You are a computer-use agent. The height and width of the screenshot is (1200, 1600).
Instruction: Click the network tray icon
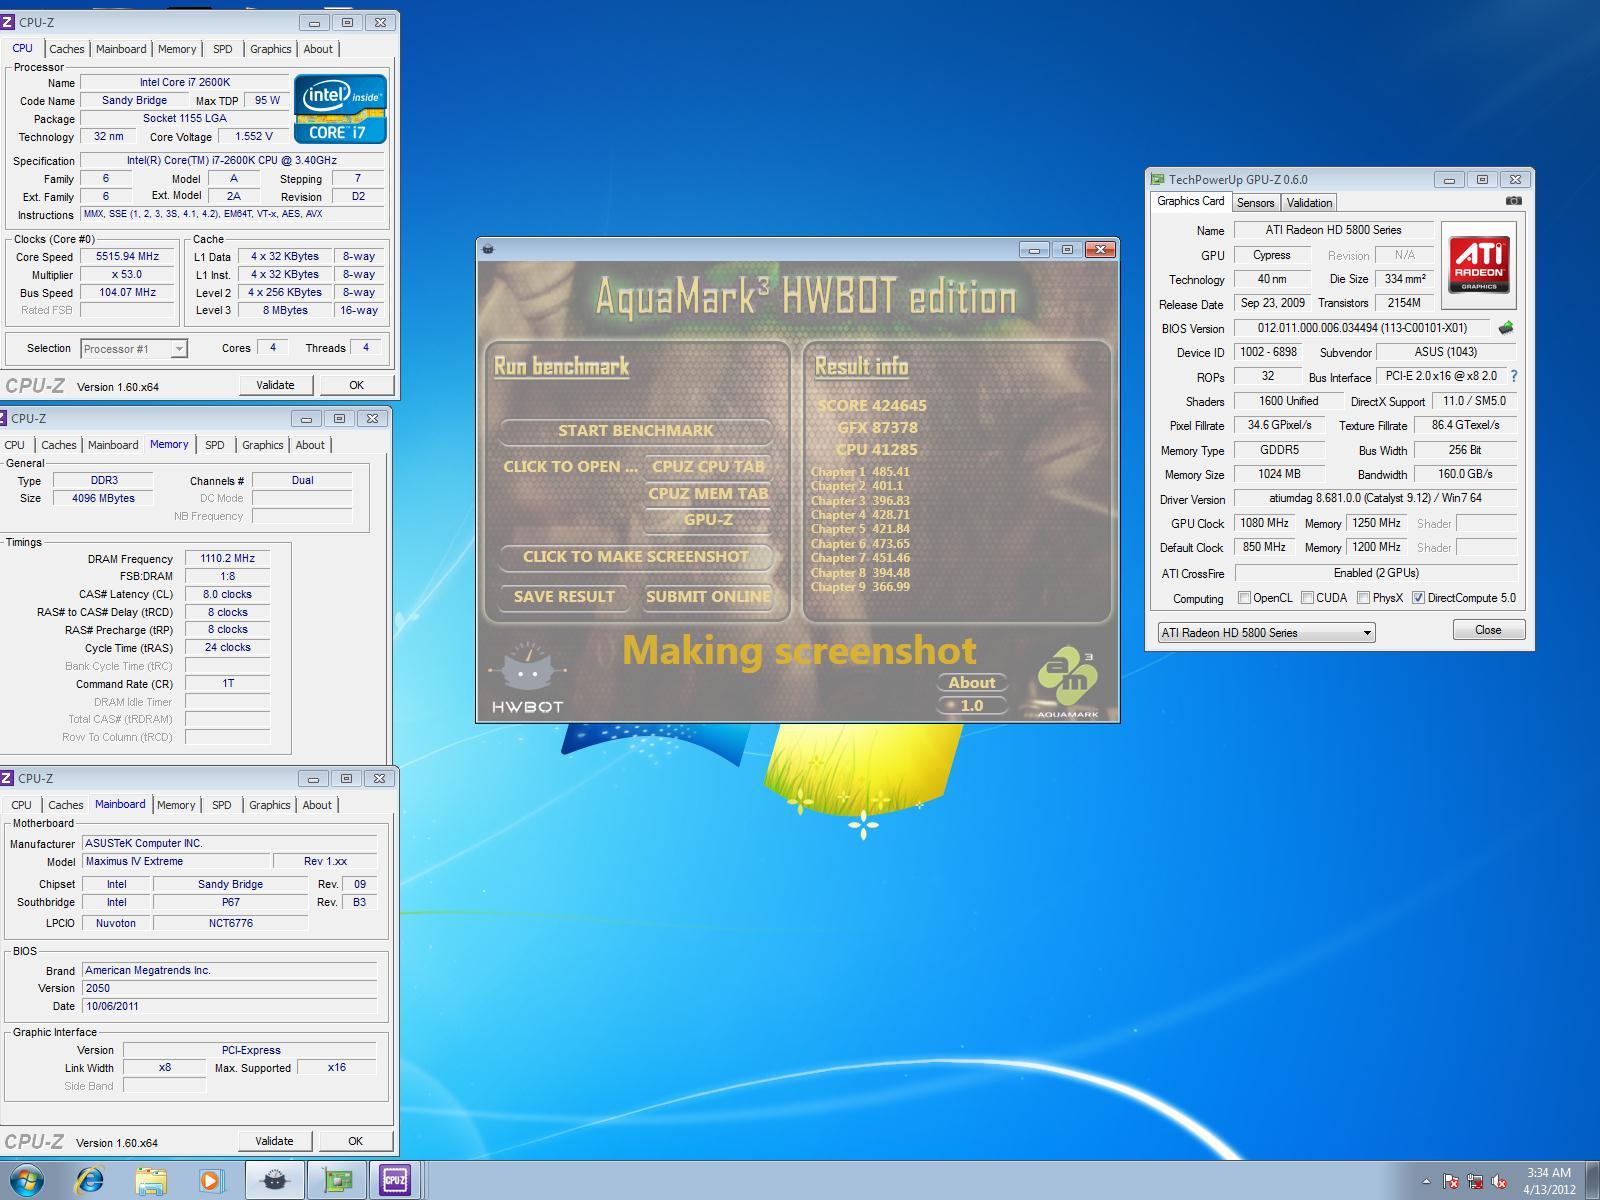point(1475,1182)
